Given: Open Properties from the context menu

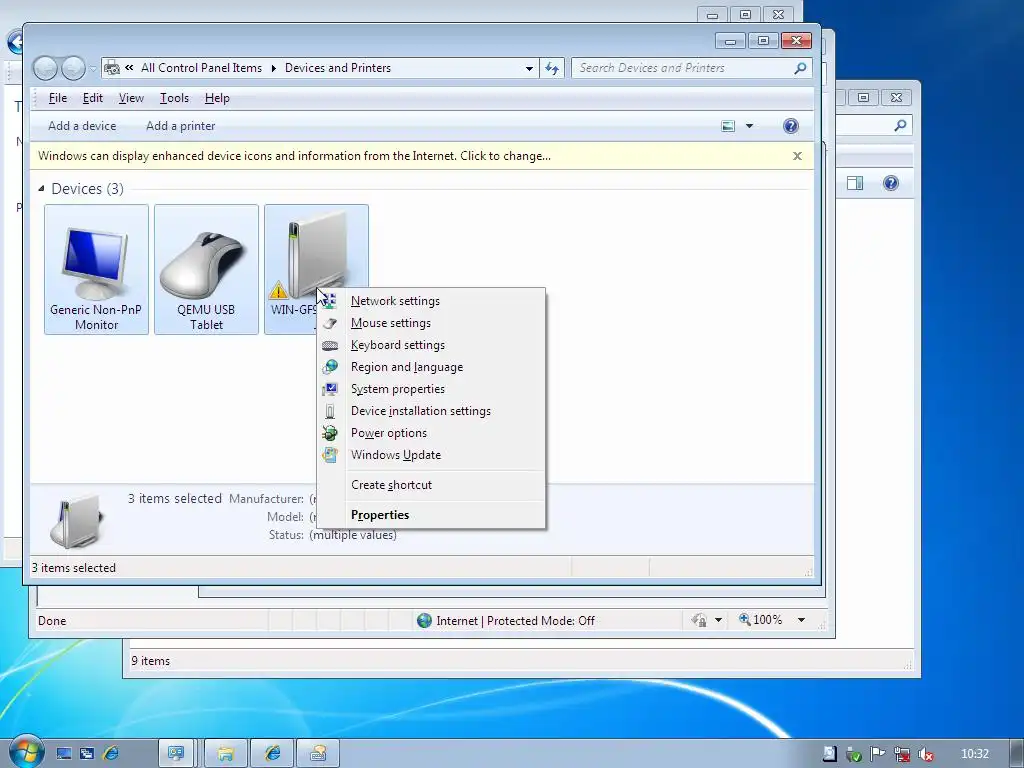Looking at the screenshot, I should [431, 515].
